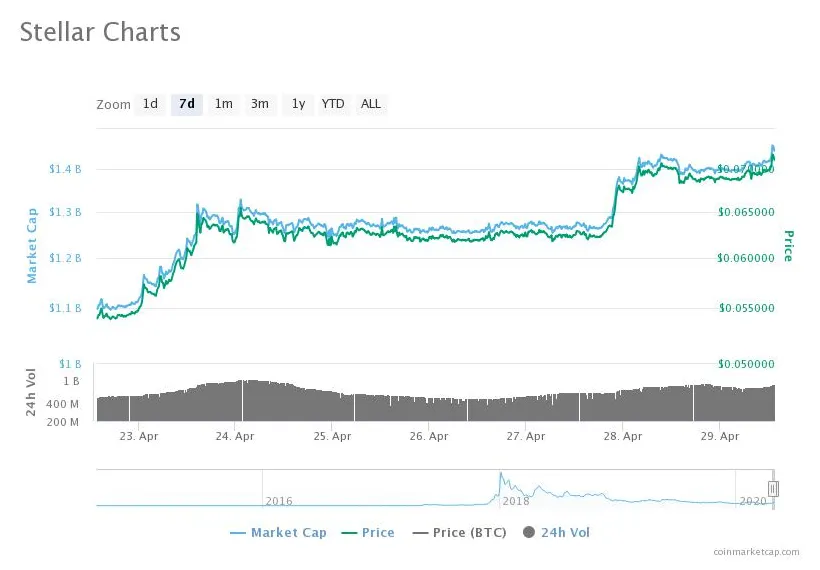Click the 24h Vol legend circle icon
Screen dimensions: 820x570
(x=529, y=533)
